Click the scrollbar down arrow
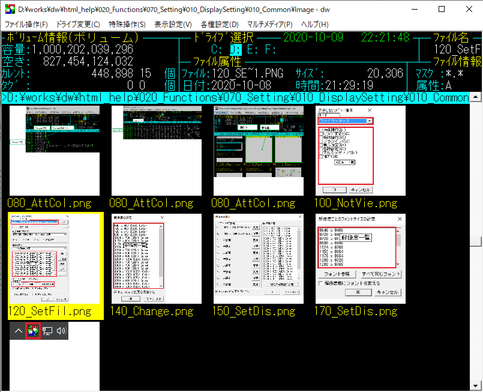Viewport: 483px width, 392px height. [475, 386]
